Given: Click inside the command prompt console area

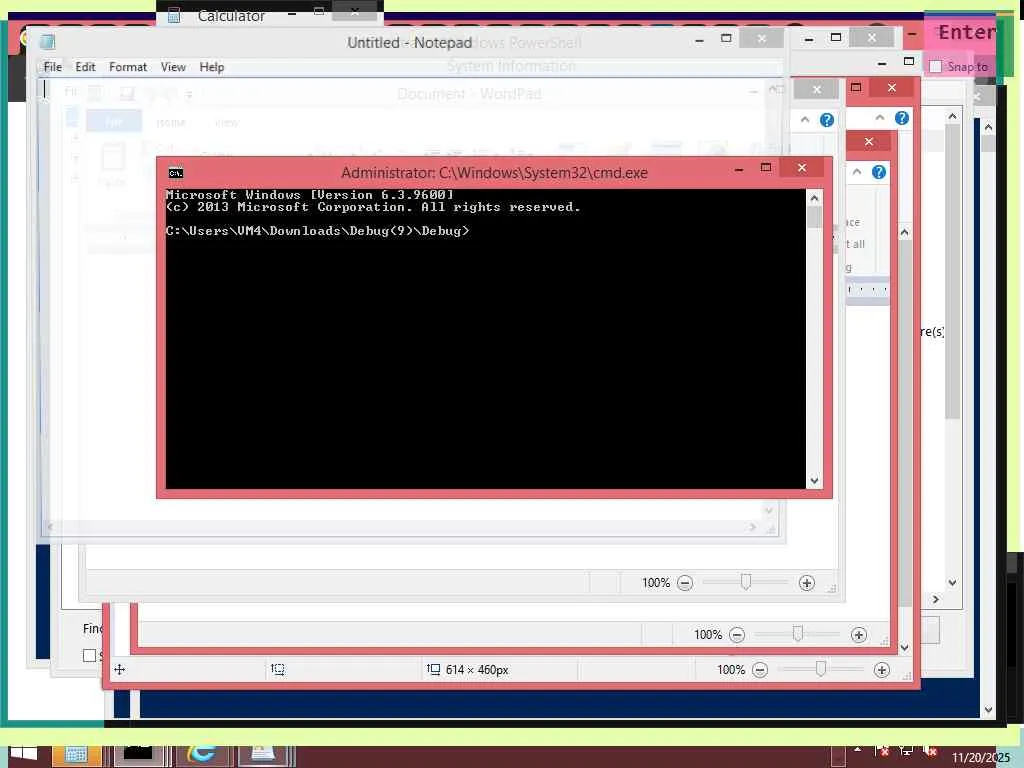Looking at the screenshot, I should coord(485,338).
